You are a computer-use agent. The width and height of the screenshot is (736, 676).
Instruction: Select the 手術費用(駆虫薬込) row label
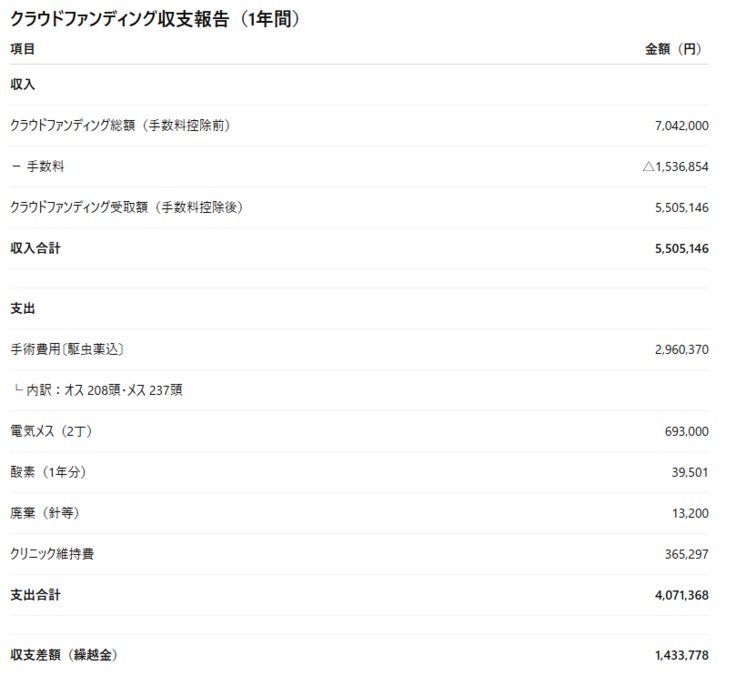[x=67, y=349]
